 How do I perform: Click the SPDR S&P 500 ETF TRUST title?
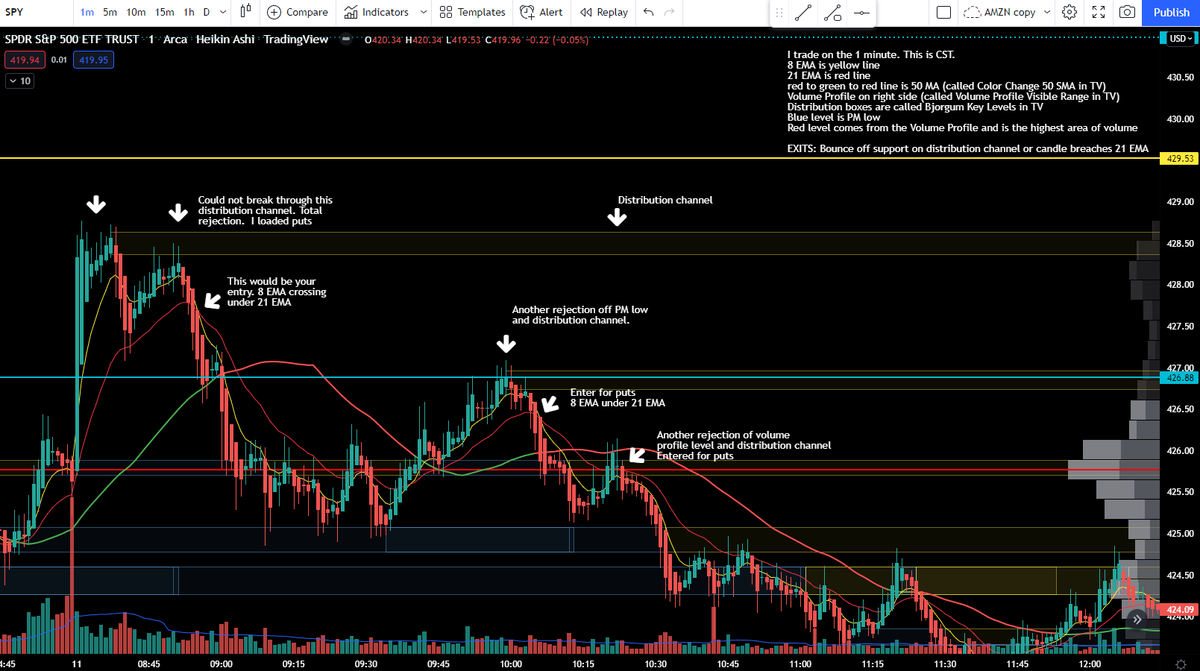[74, 40]
